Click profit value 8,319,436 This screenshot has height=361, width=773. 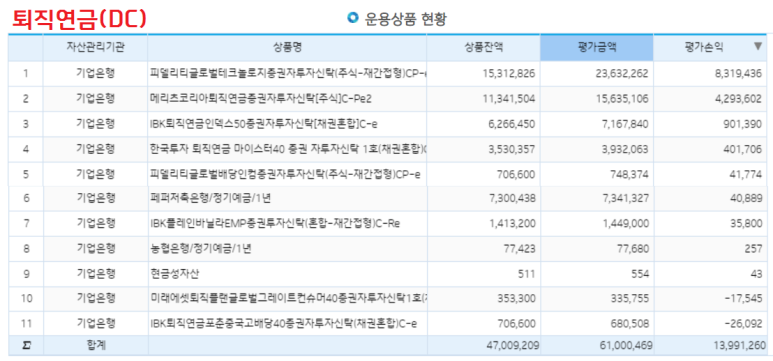[x=737, y=74]
